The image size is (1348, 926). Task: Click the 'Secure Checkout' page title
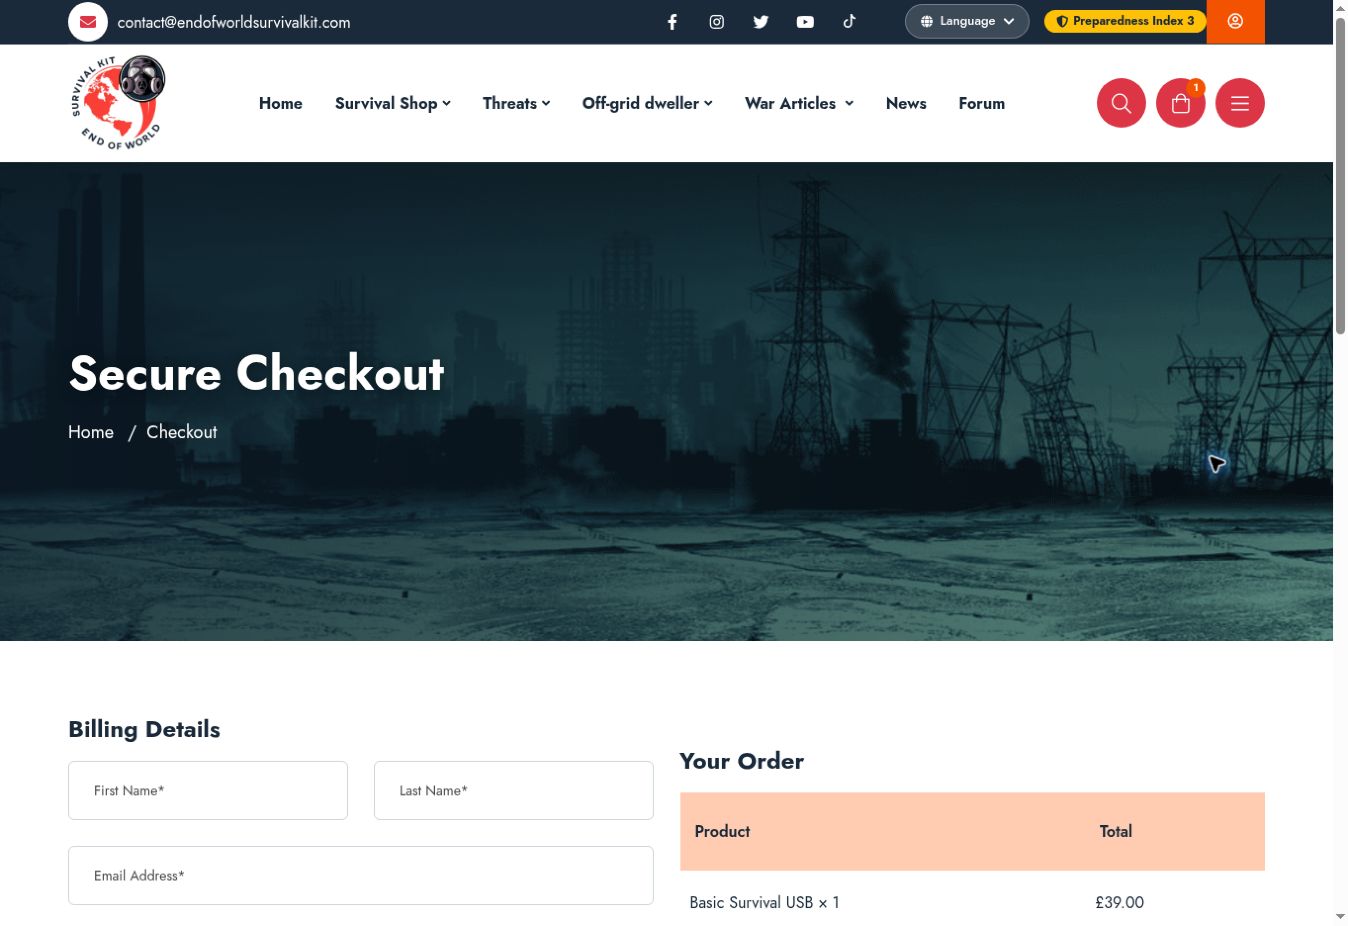point(257,373)
